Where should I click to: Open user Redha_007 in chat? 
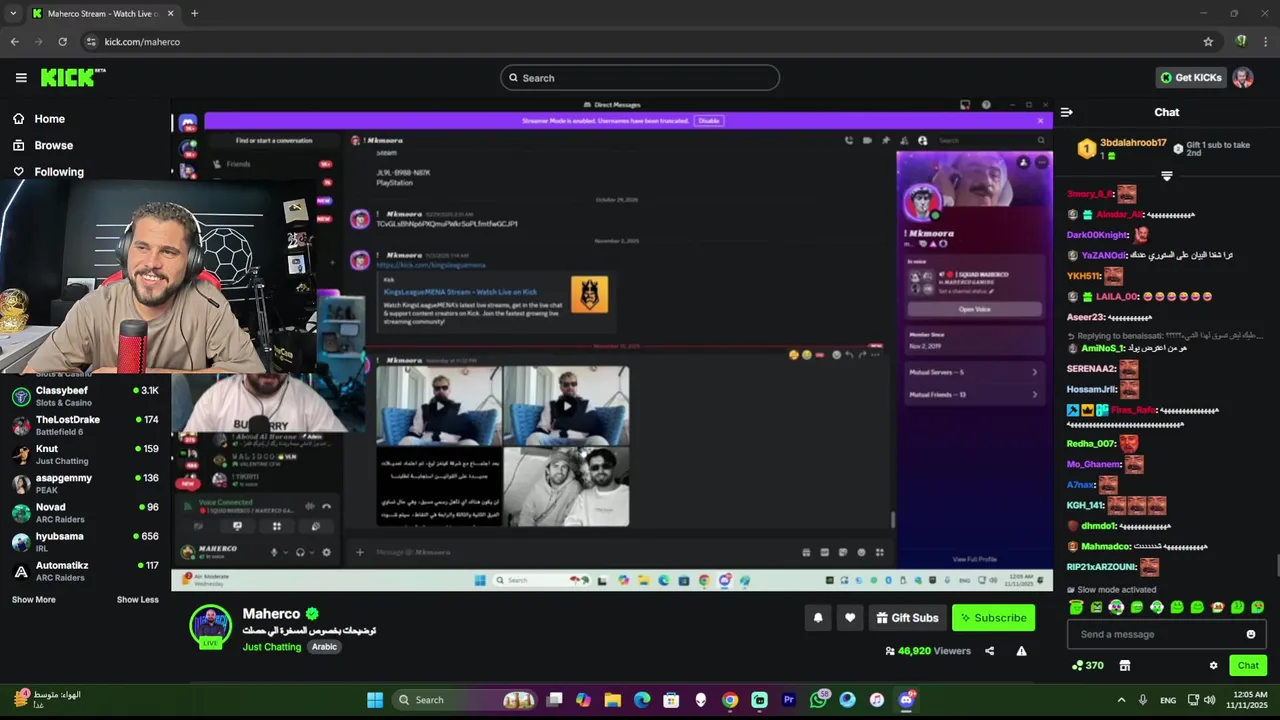pyautogui.click(x=1091, y=444)
